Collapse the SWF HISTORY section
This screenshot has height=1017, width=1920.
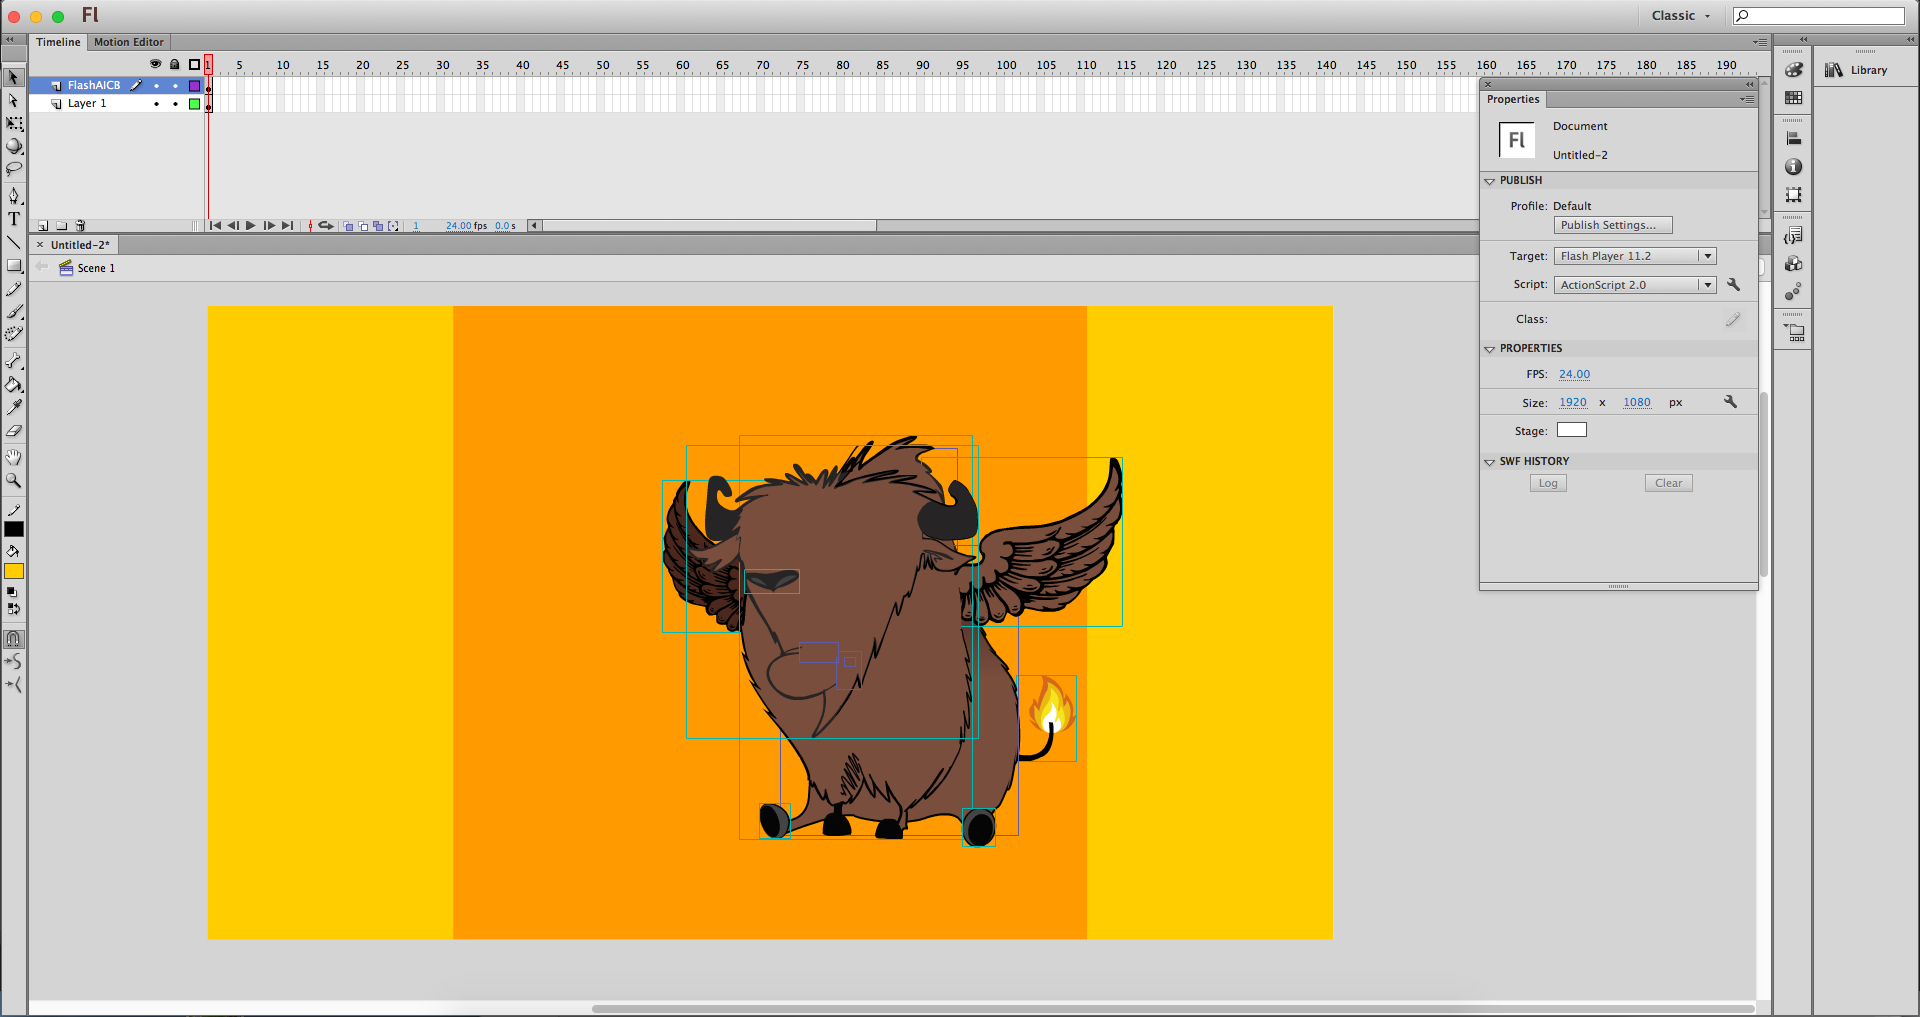[1490, 462]
